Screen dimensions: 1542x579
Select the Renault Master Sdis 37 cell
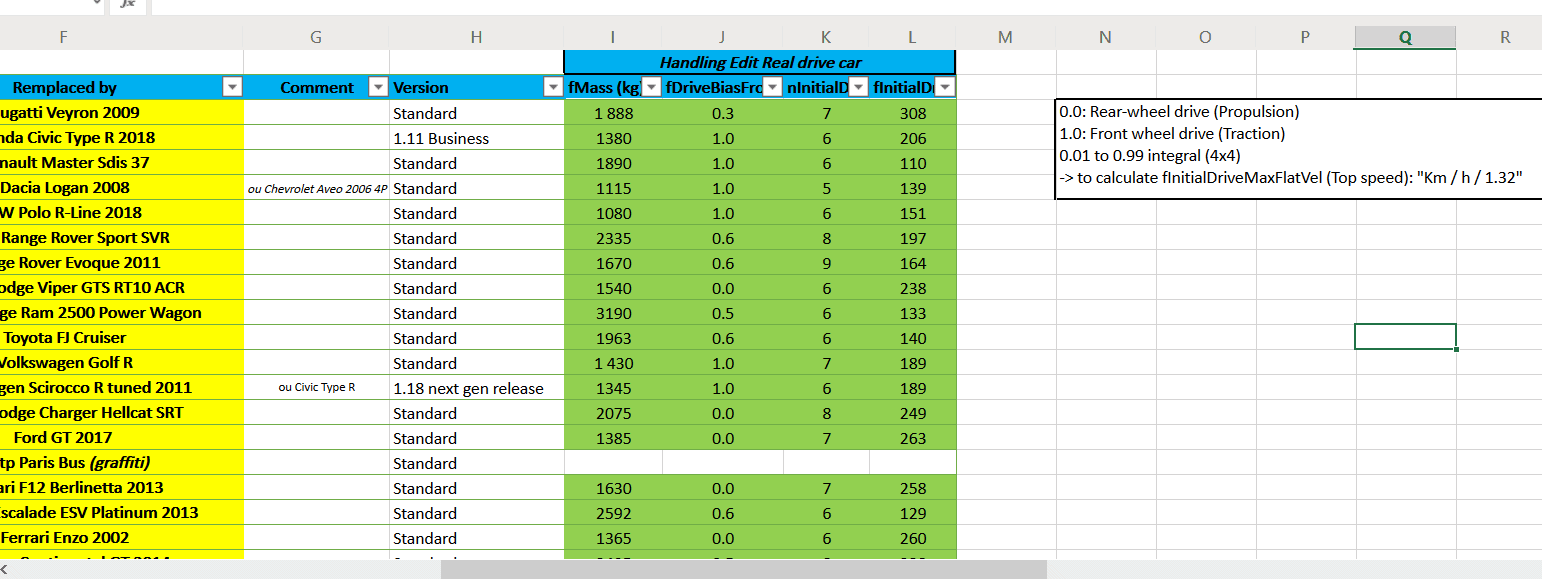pyautogui.click(x=121, y=163)
